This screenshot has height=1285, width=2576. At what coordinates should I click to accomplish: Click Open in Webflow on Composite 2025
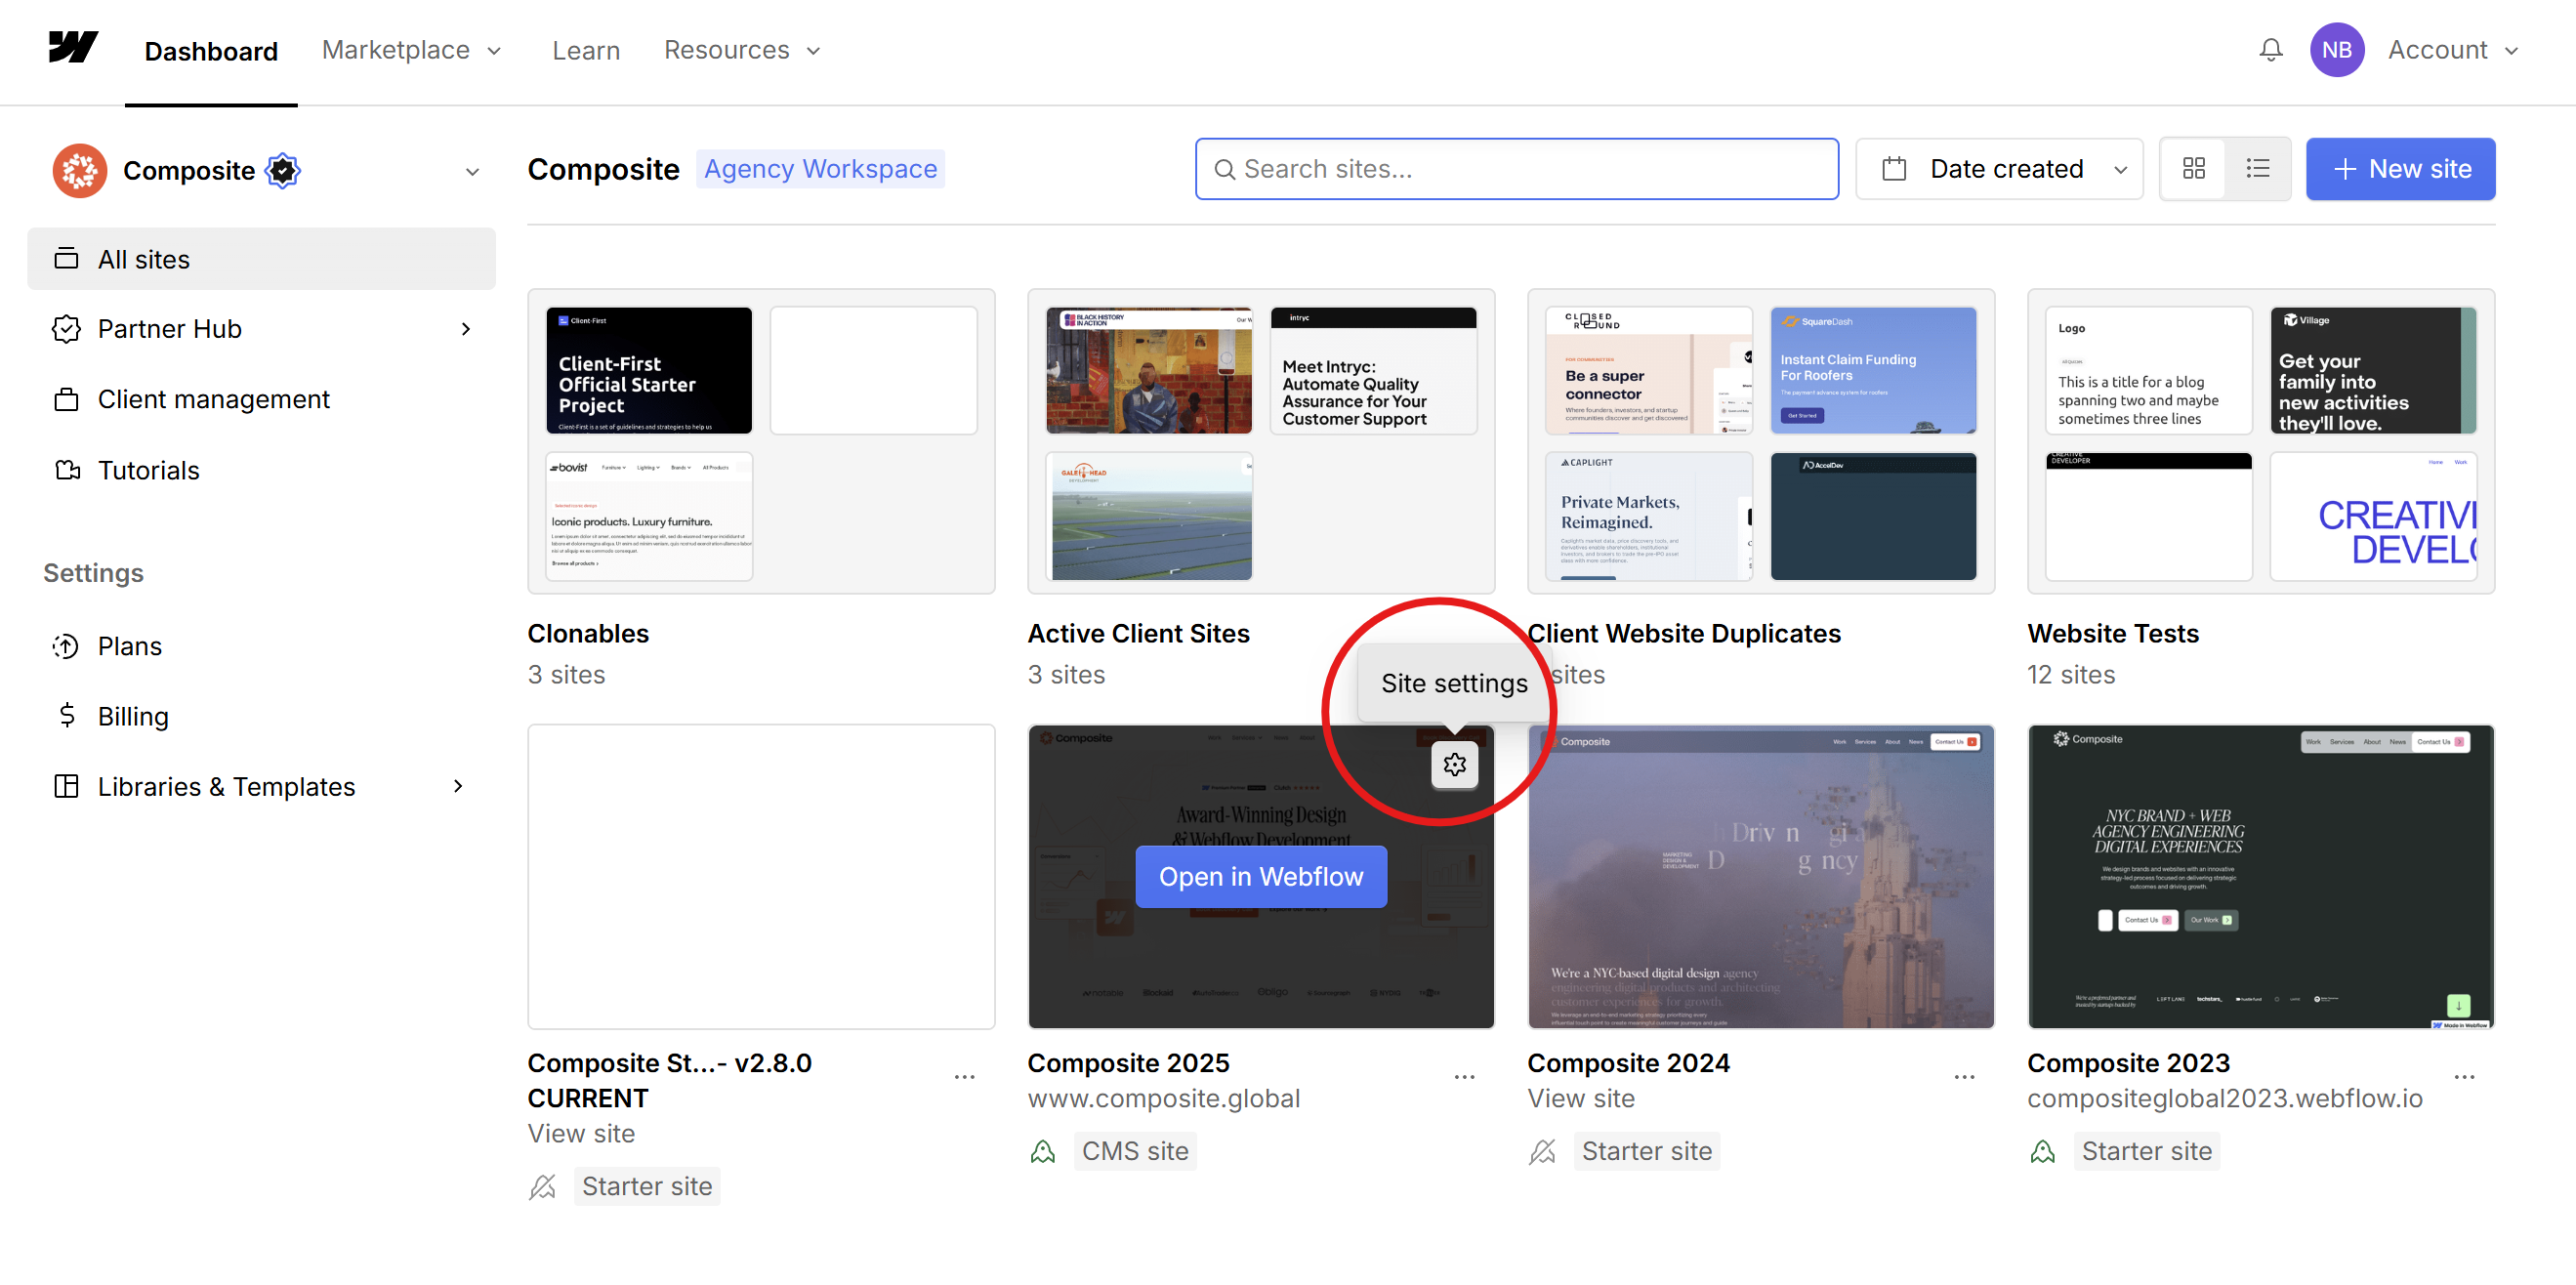(x=1260, y=876)
